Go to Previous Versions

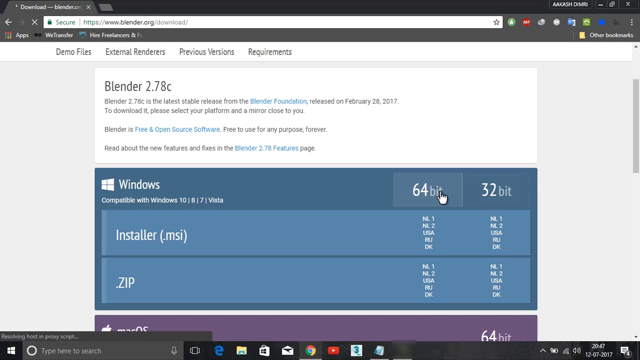pos(207,52)
